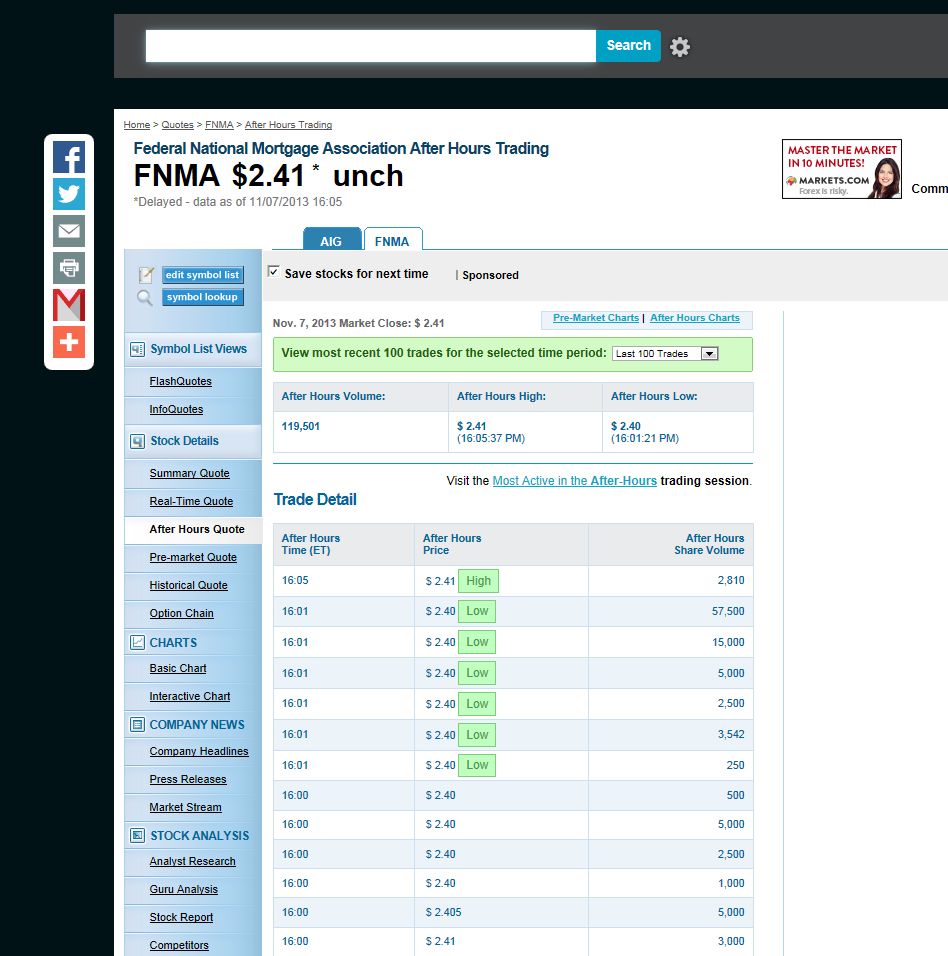Image resolution: width=948 pixels, height=956 pixels.
Task: Click the Stock Details heading
Action: 184,441
